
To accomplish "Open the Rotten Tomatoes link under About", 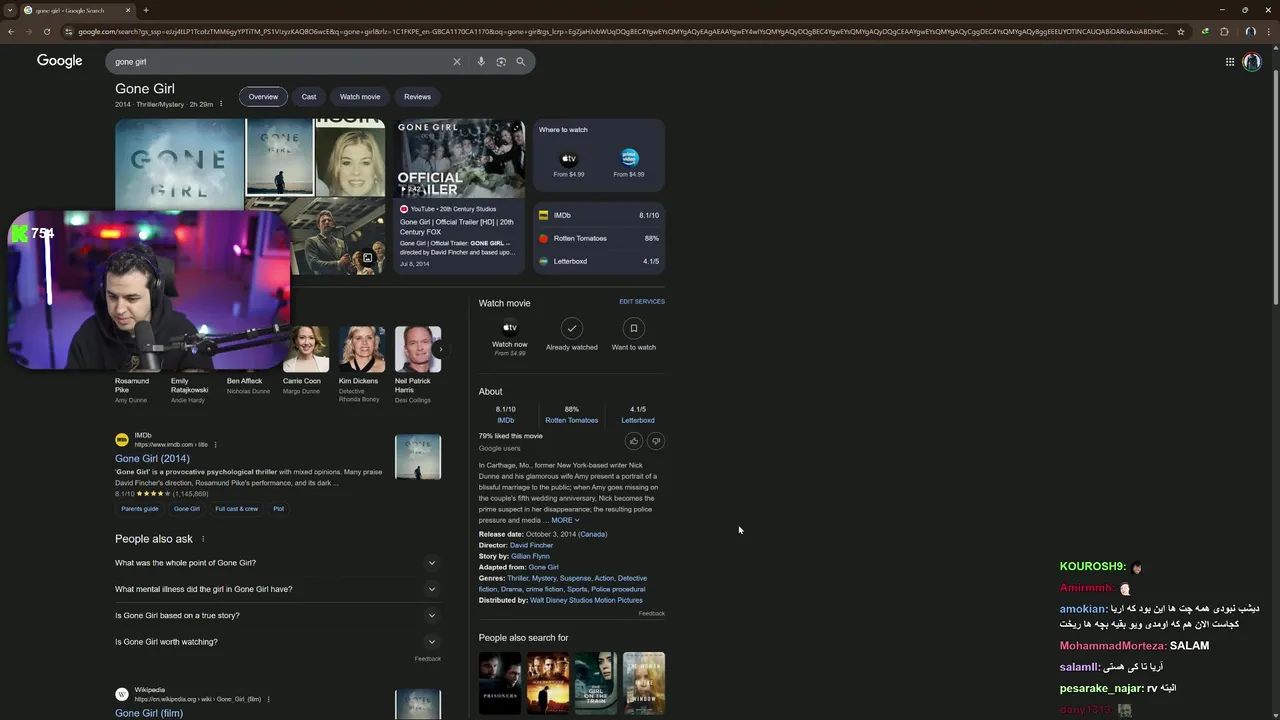I will [x=572, y=420].
